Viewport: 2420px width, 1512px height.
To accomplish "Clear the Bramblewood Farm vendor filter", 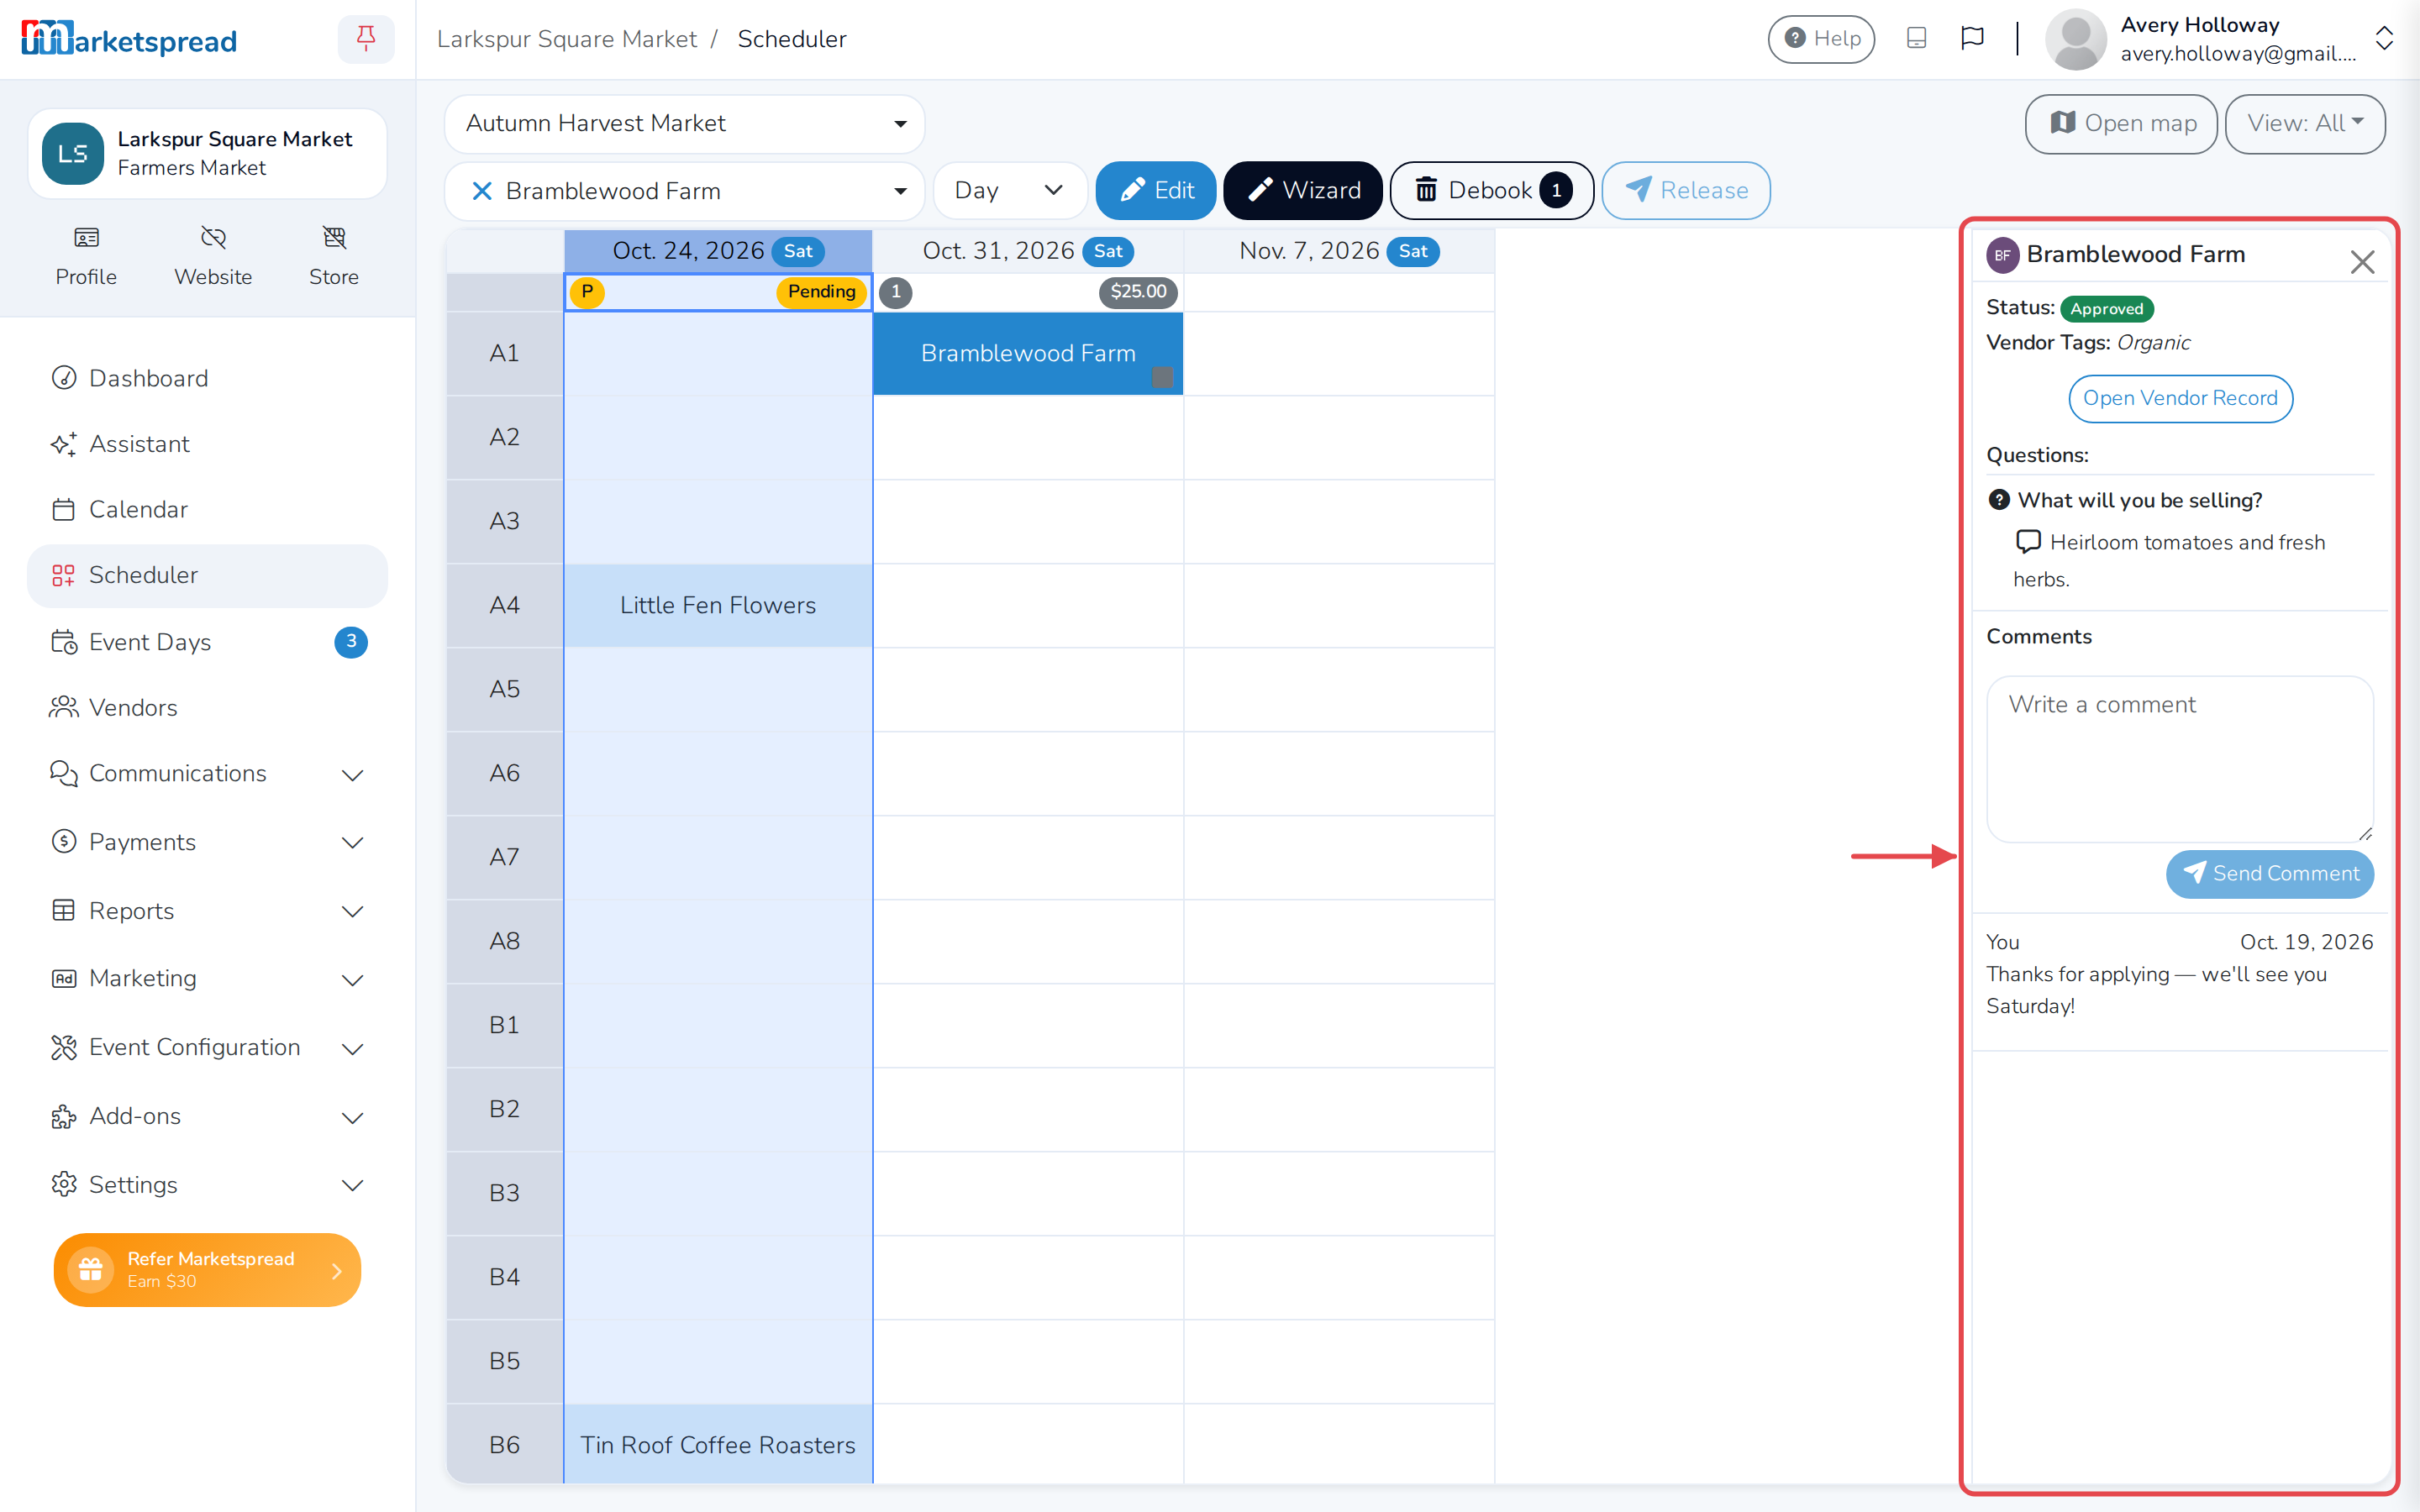I will [482, 191].
